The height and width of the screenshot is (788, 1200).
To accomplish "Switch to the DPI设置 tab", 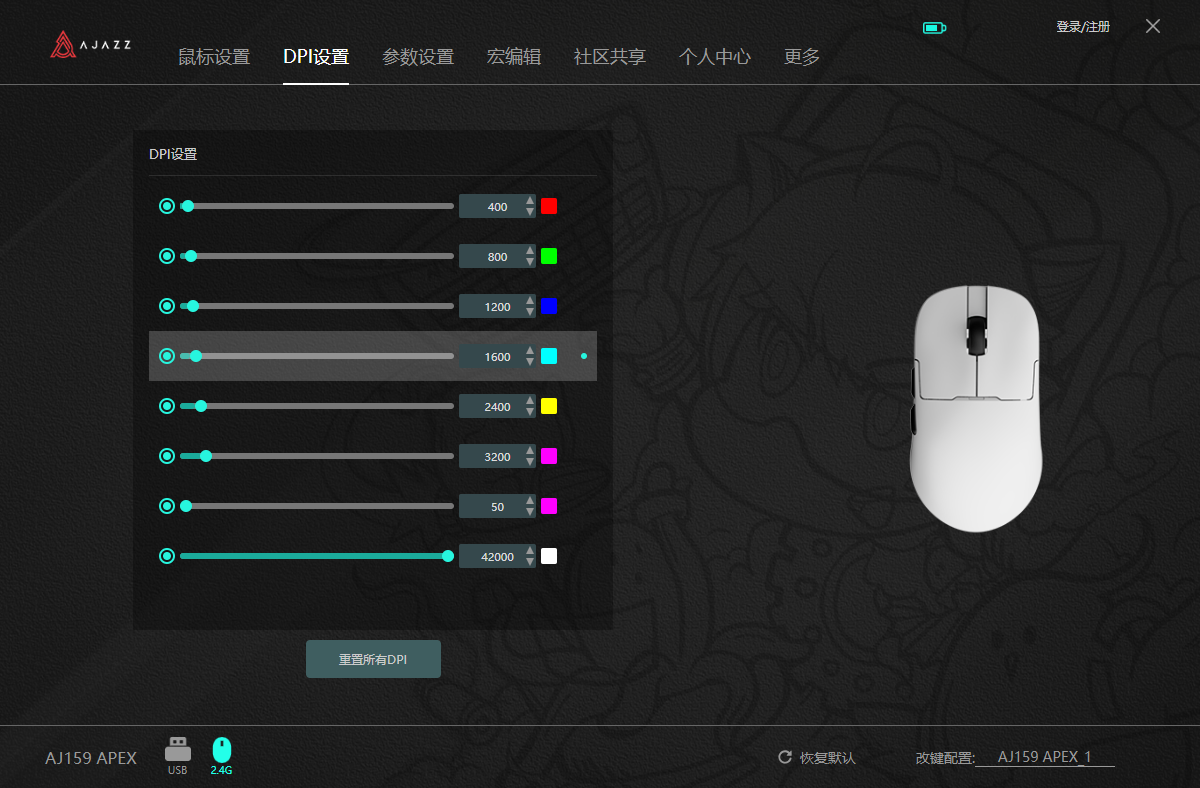I will [316, 57].
